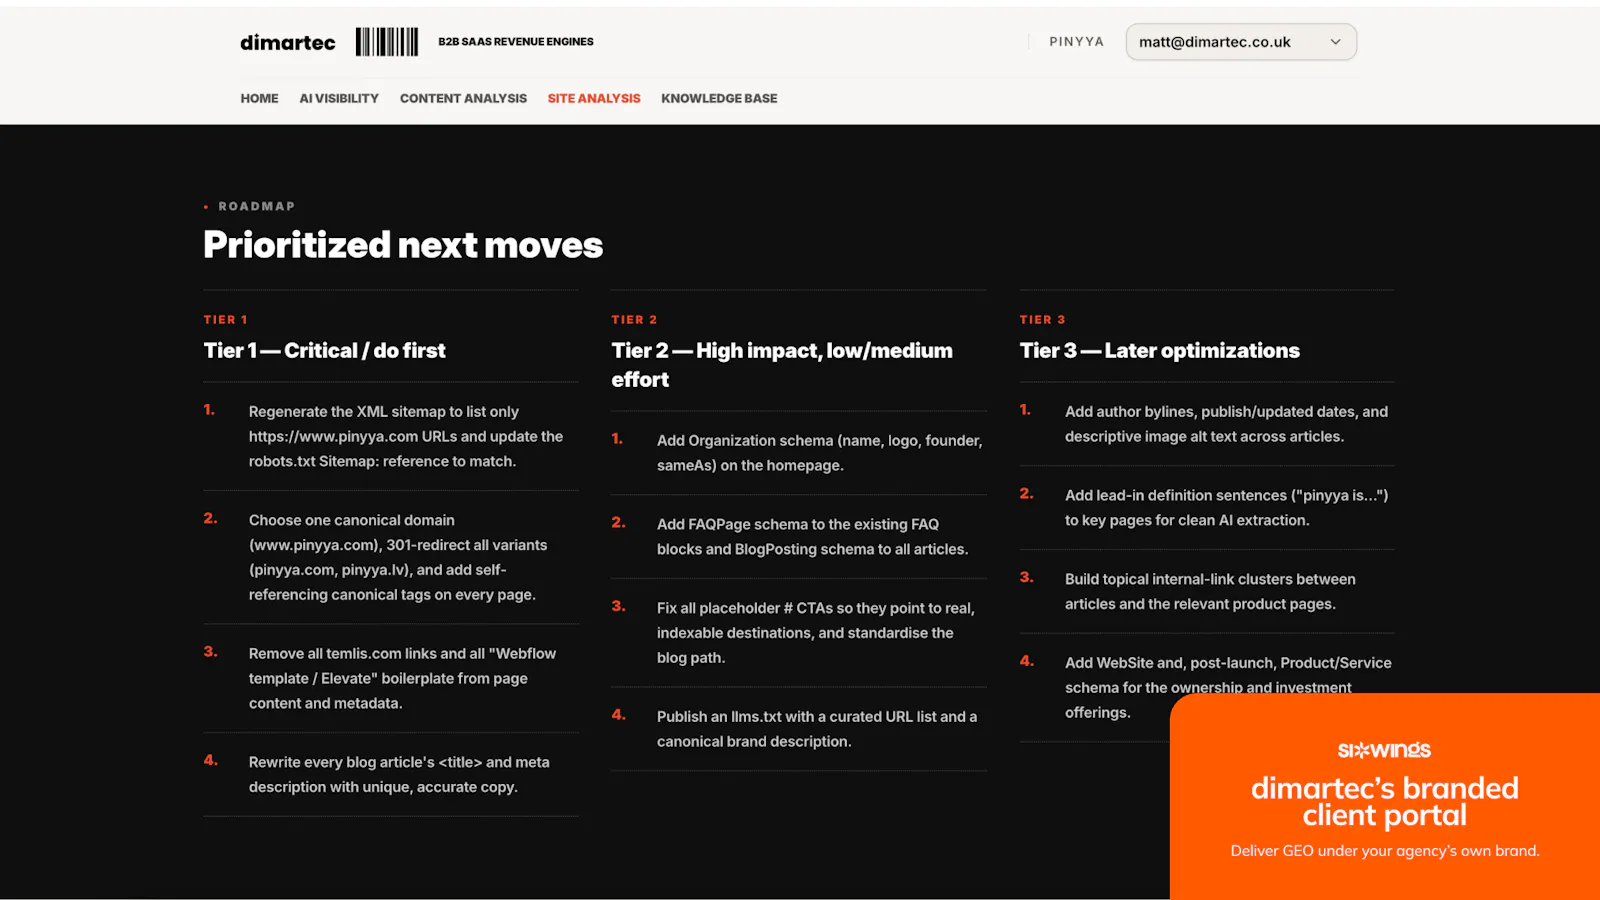Click the B2B SaaS Revenue Engines tagline

point(516,42)
